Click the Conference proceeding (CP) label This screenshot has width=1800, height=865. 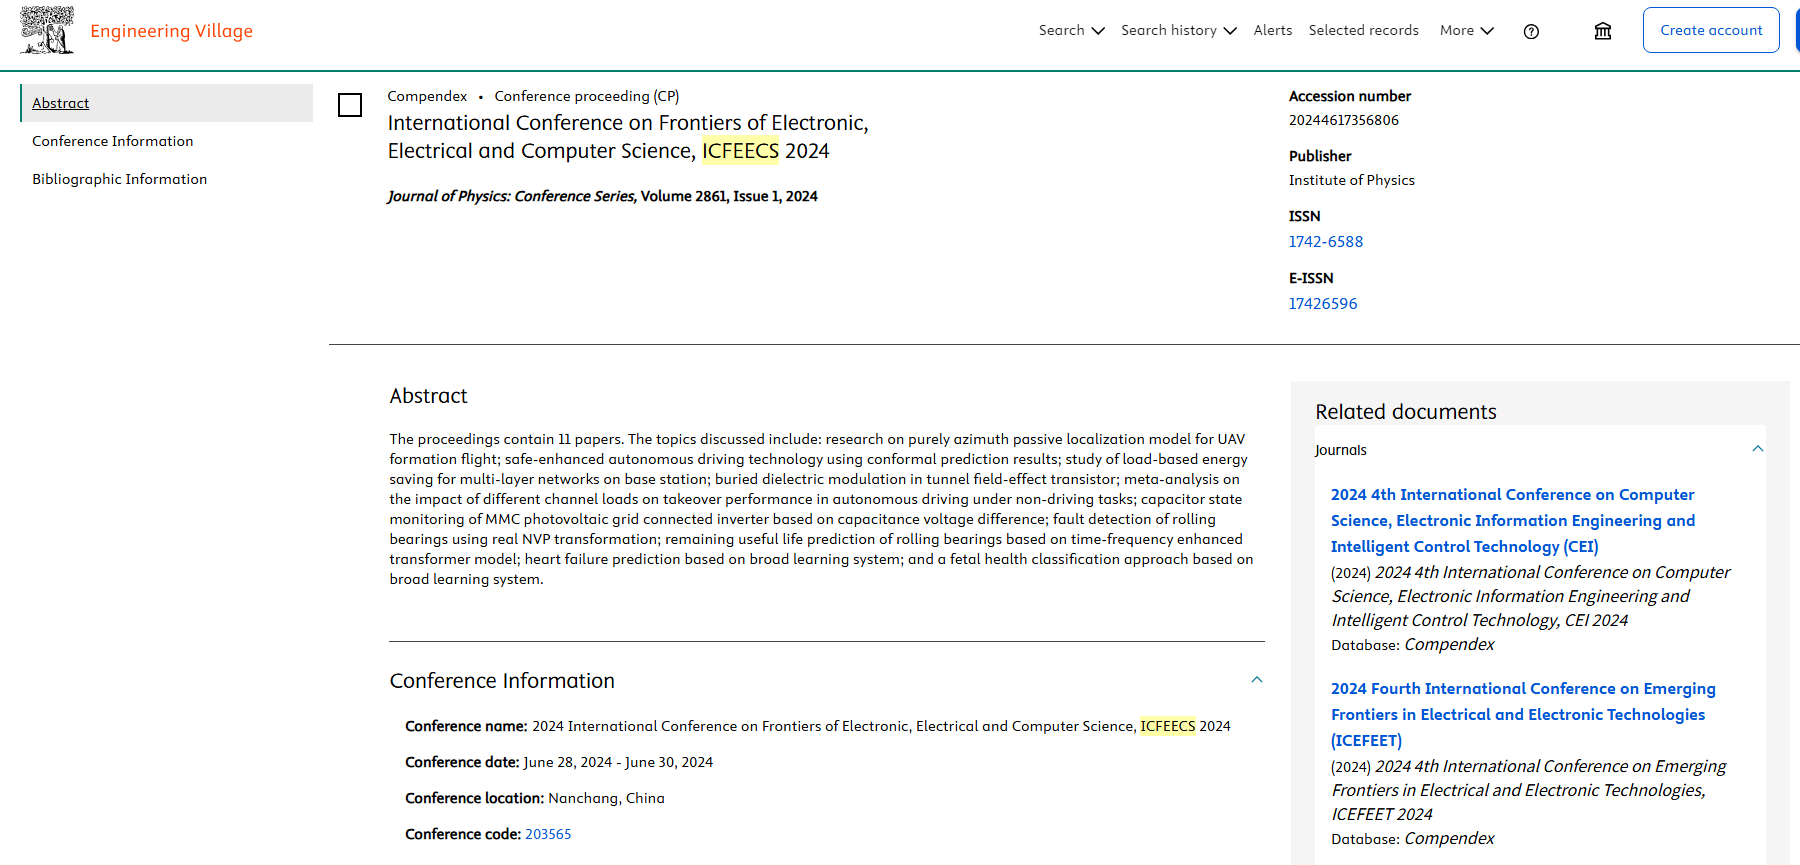tap(587, 96)
